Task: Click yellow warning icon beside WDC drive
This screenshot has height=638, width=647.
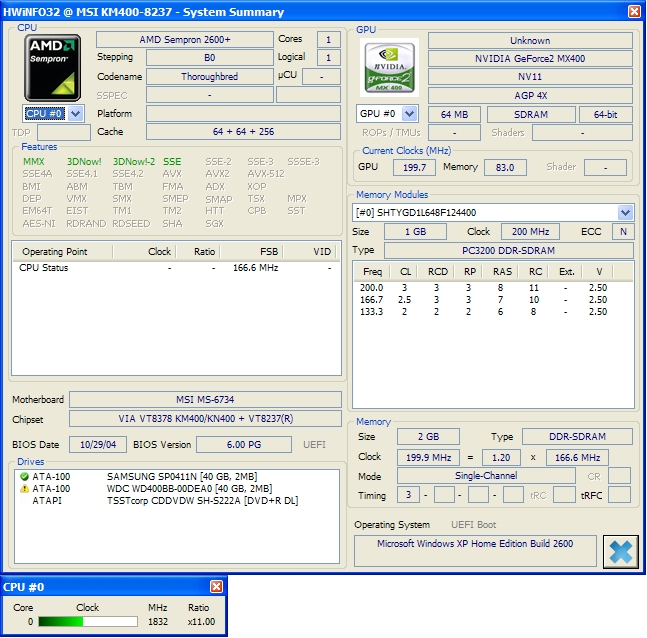Action: tap(24, 488)
